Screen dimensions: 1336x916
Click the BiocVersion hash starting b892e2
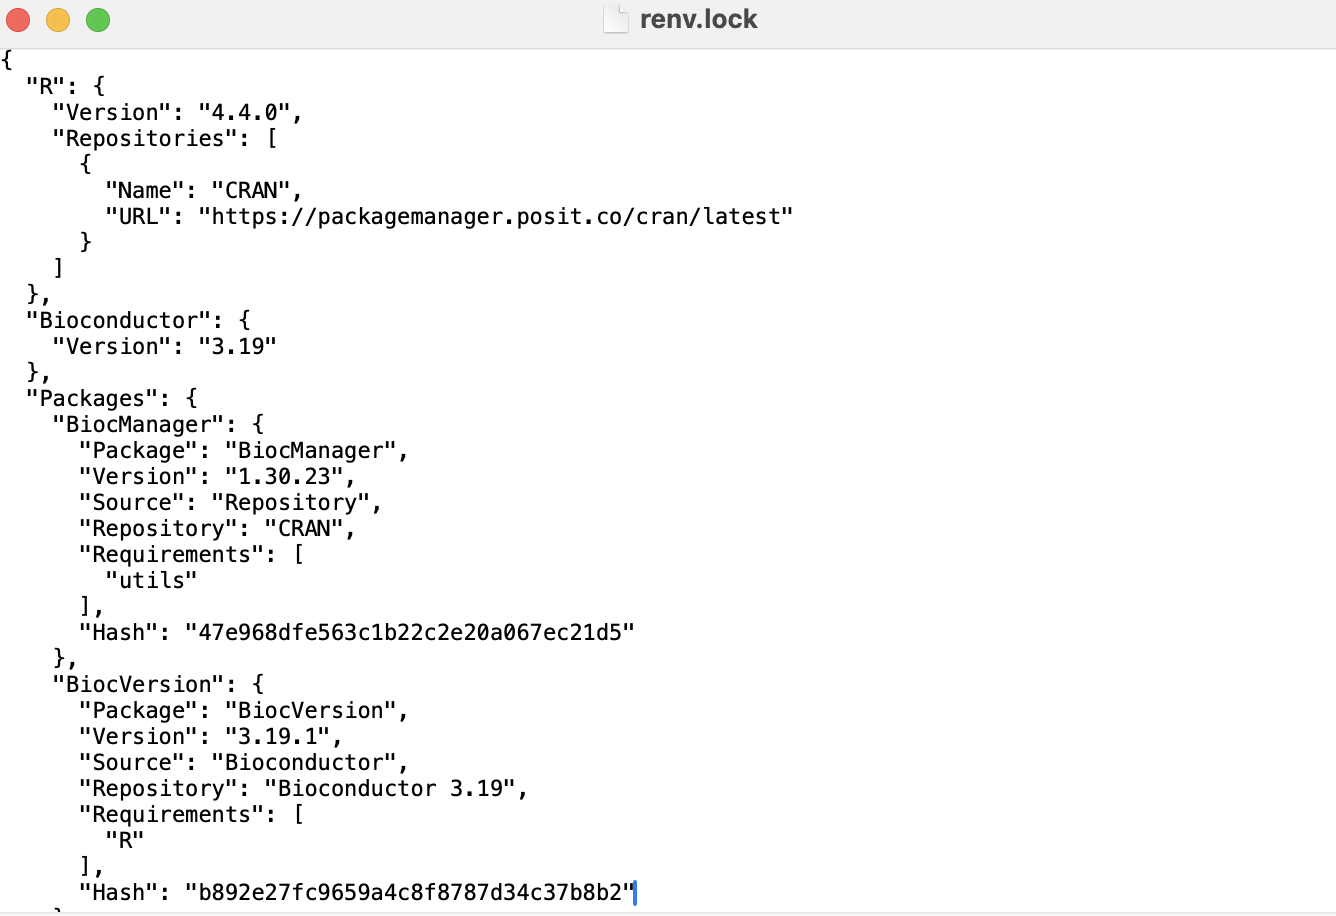pyautogui.click(x=410, y=892)
